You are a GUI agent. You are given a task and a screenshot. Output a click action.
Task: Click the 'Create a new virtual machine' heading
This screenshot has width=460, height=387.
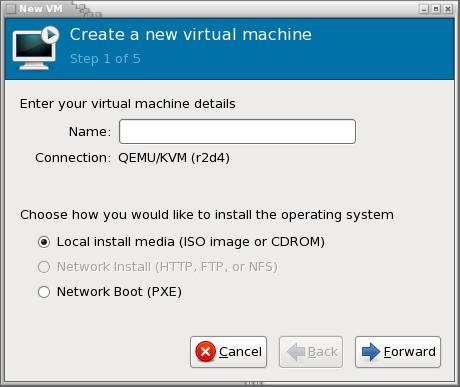coord(191,34)
